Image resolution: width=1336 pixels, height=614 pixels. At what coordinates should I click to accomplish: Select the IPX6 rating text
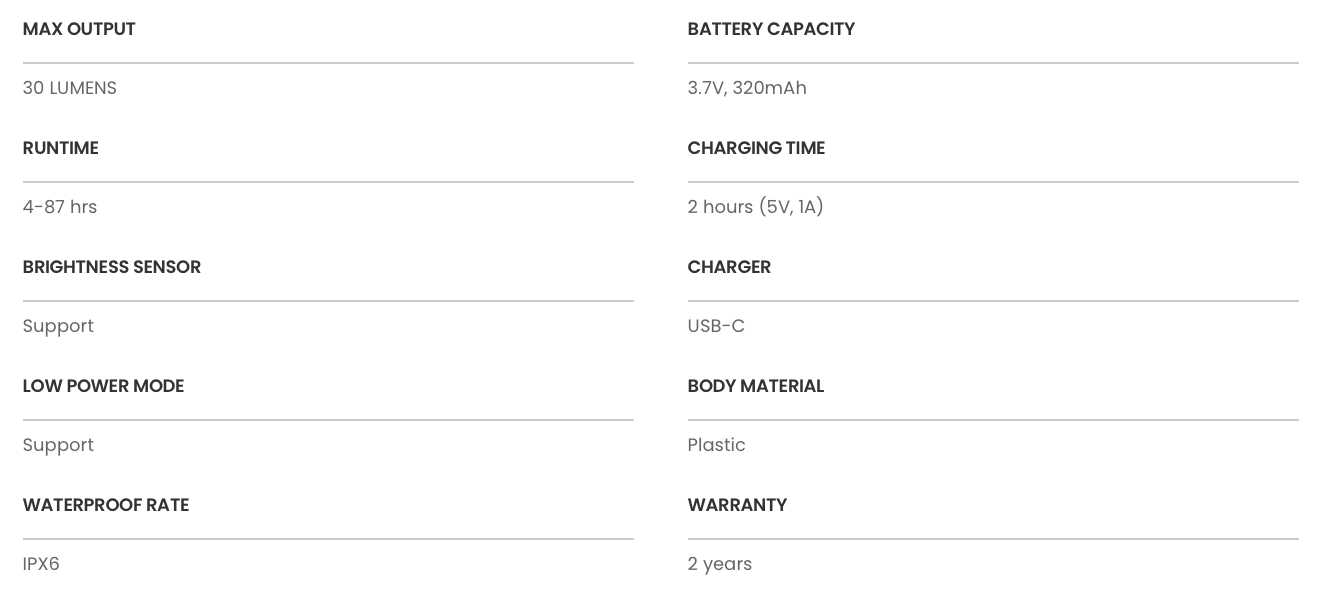[x=41, y=564]
